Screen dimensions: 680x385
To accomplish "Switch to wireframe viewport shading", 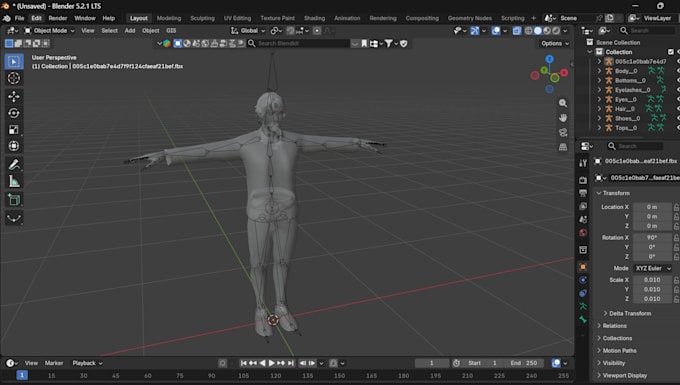I will (x=529, y=31).
